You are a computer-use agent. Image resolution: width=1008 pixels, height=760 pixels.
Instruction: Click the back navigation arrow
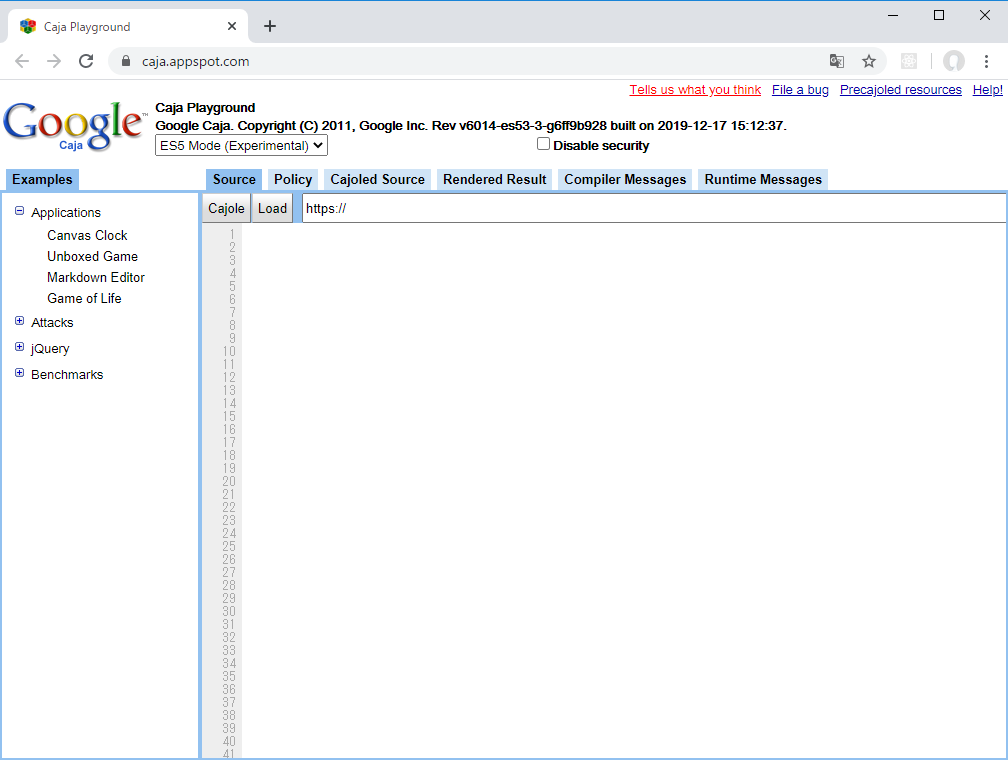point(22,61)
